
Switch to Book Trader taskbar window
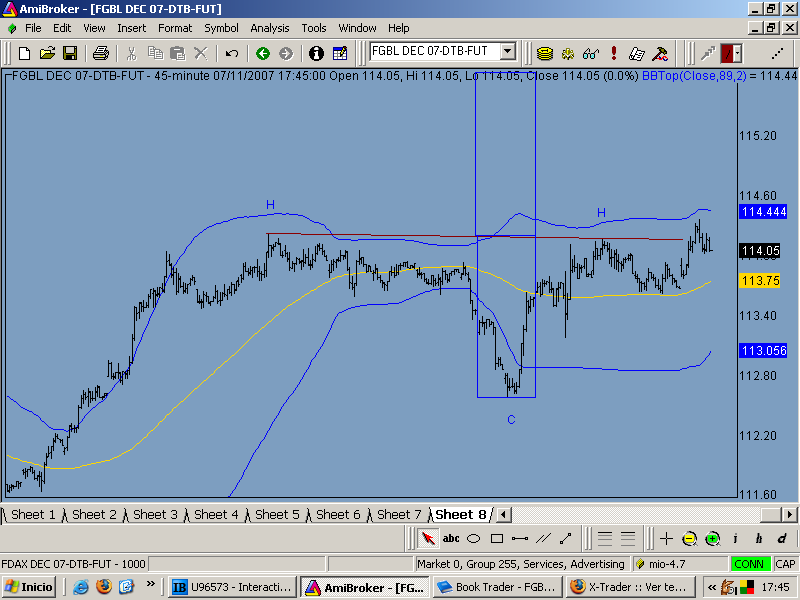click(x=497, y=587)
